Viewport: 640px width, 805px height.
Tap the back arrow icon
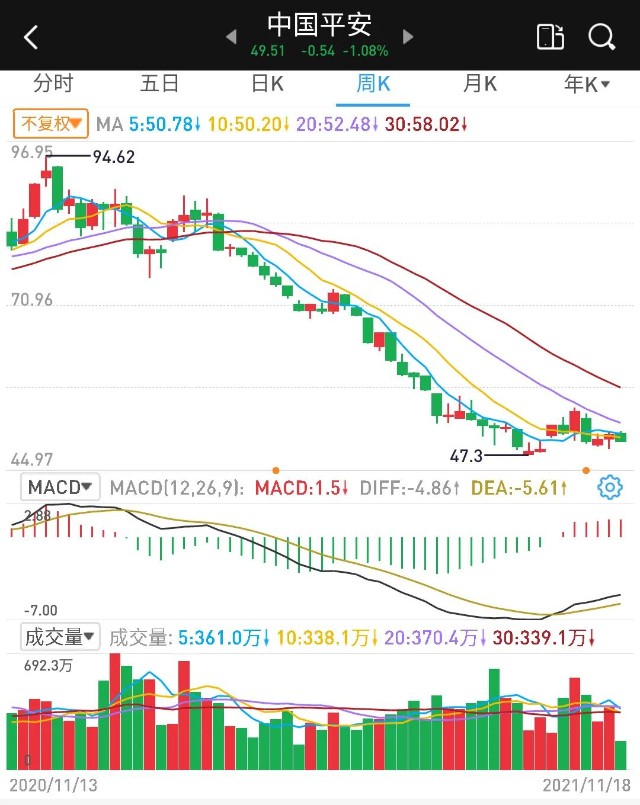click(31, 38)
